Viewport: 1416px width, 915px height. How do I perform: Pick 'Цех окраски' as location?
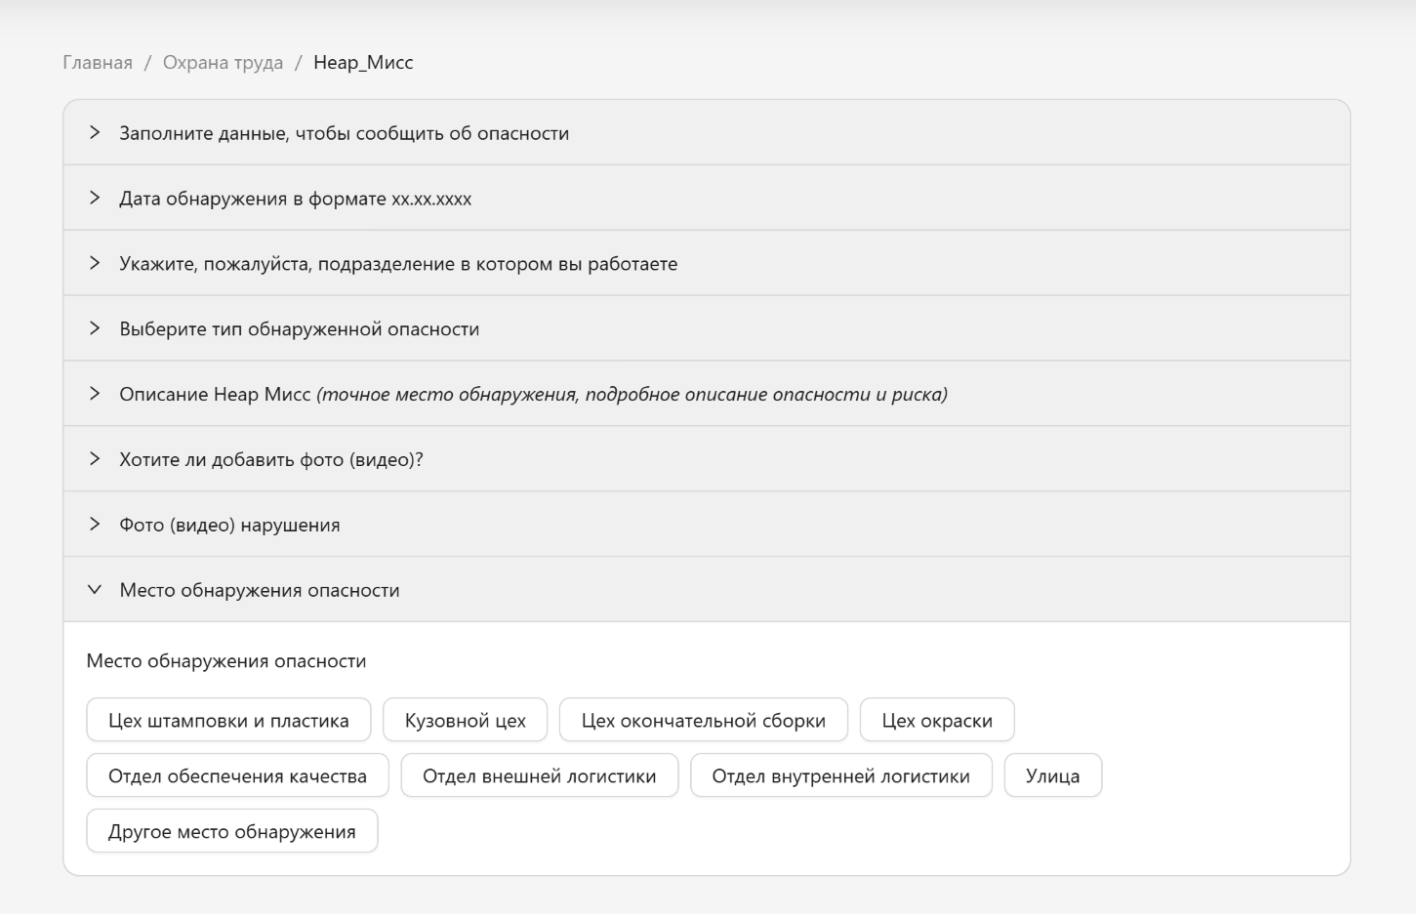937,720
